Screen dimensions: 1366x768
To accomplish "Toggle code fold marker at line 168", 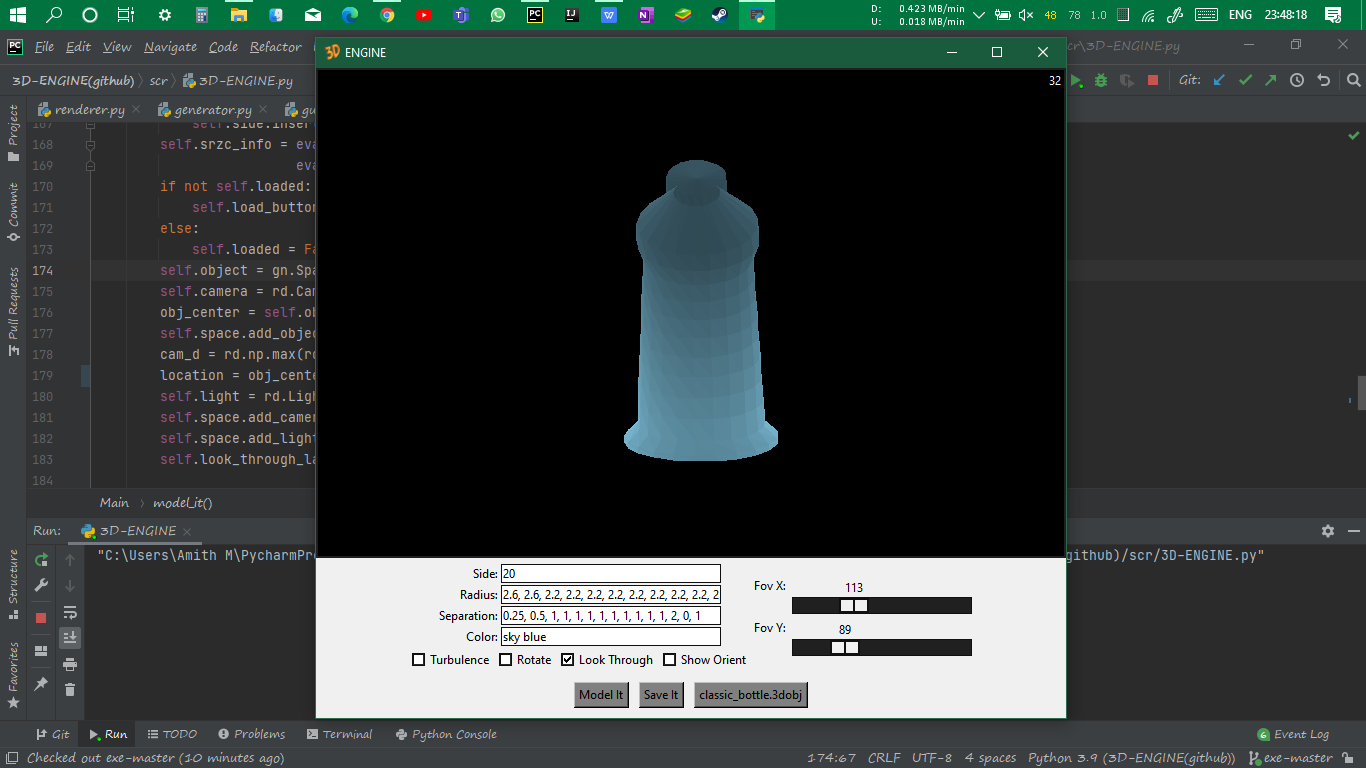I will click(90, 144).
